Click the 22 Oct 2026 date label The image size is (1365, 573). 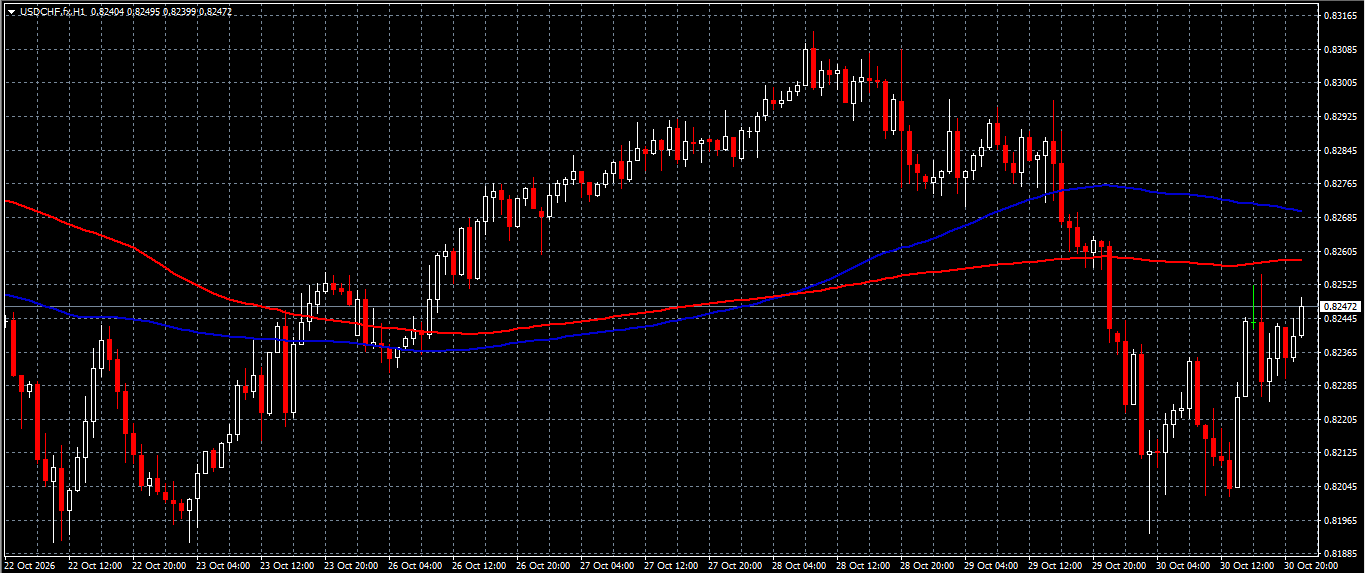point(29,566)
